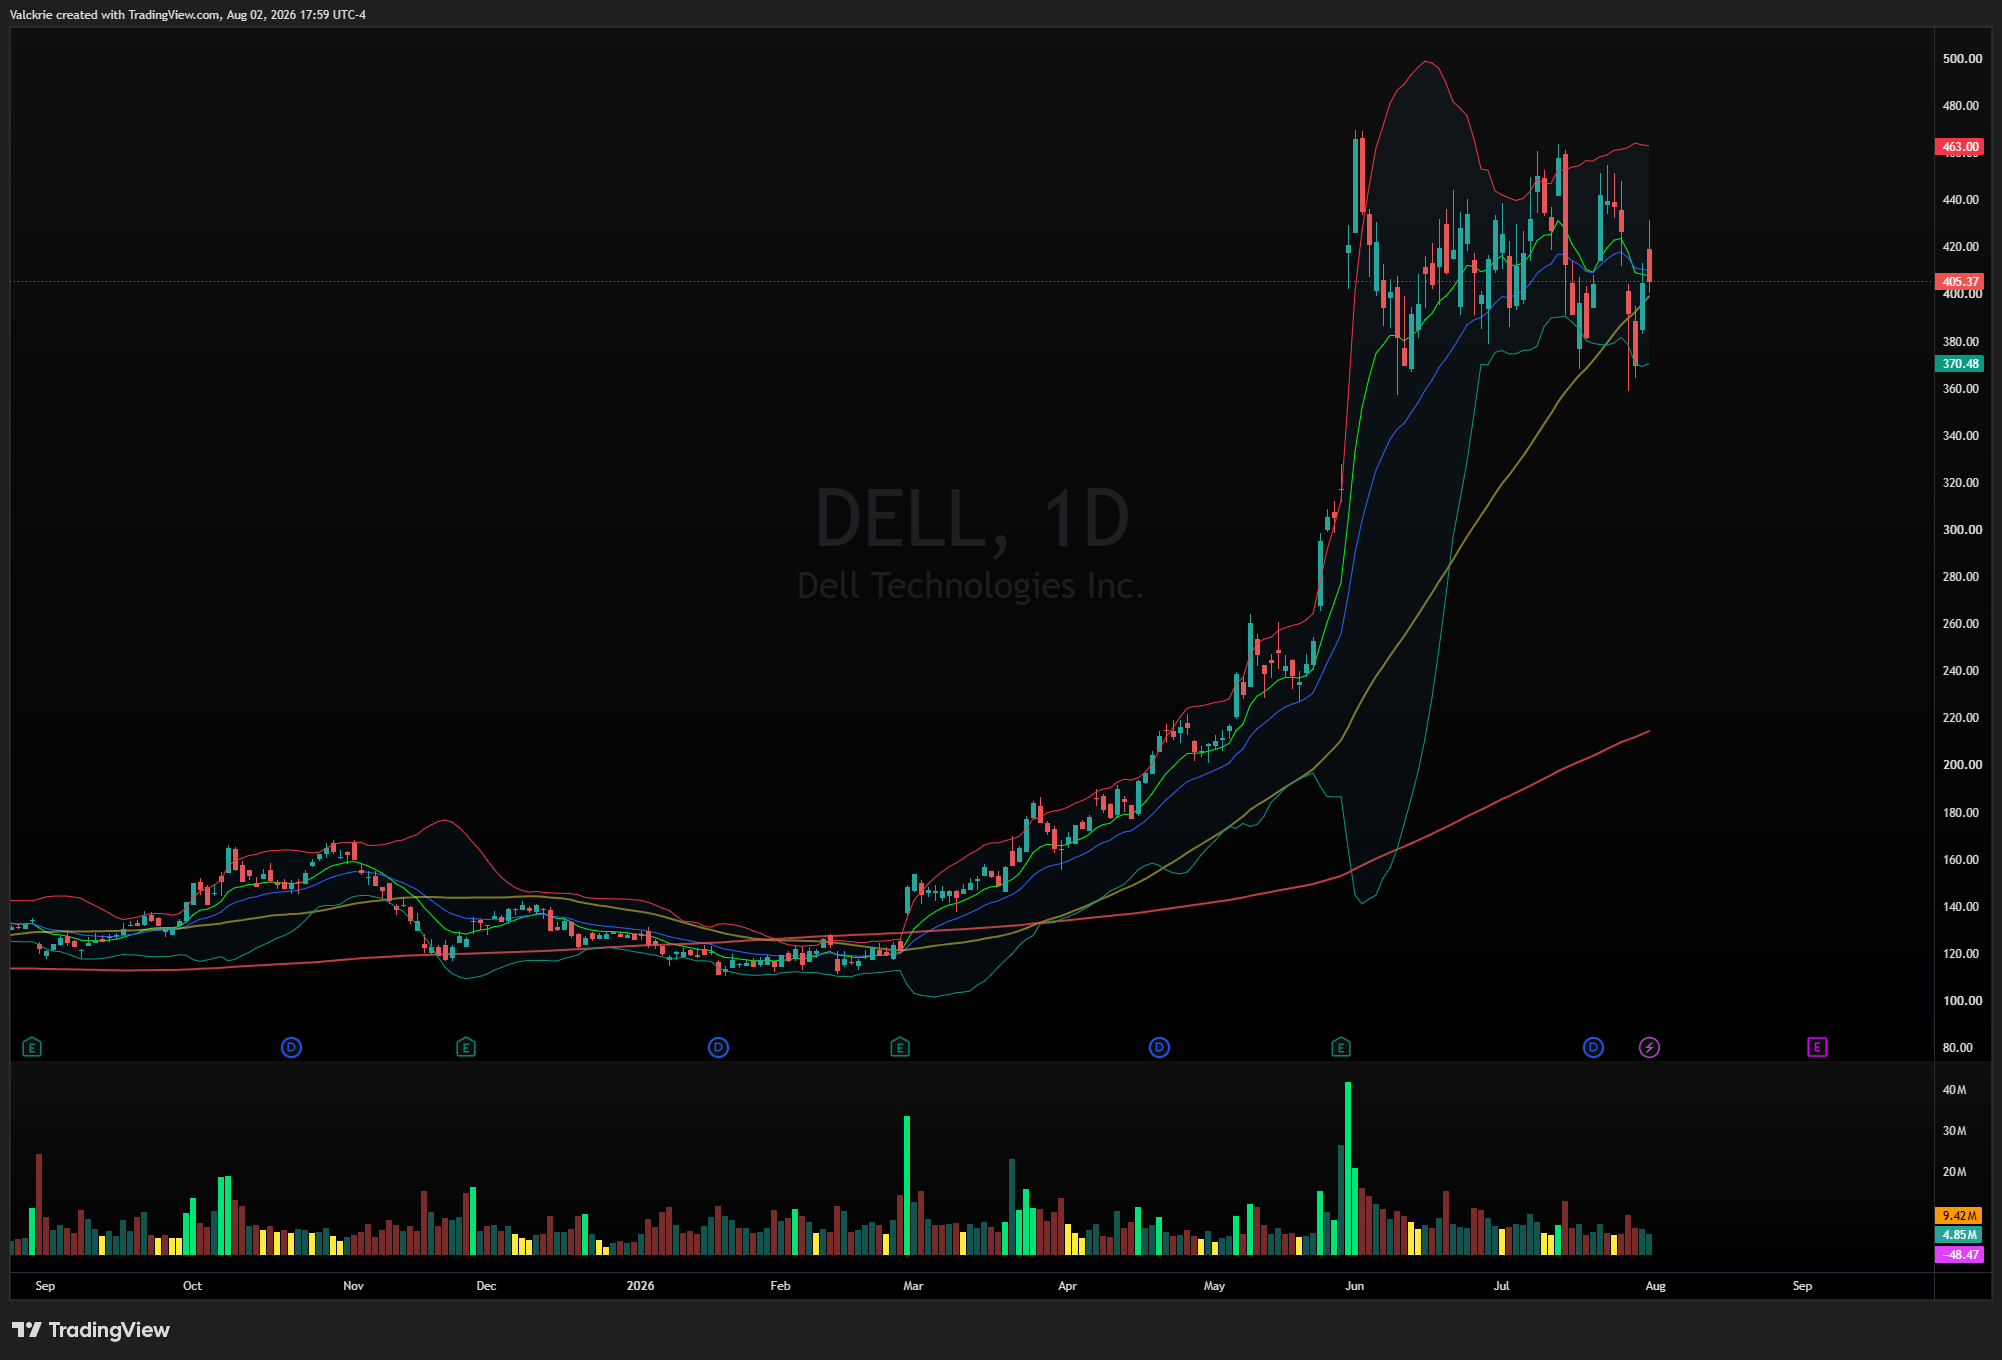Screen dimensions: 2002x1360
Task: Click the 300.00 price axis label
Action: (x=1962, y=530)
